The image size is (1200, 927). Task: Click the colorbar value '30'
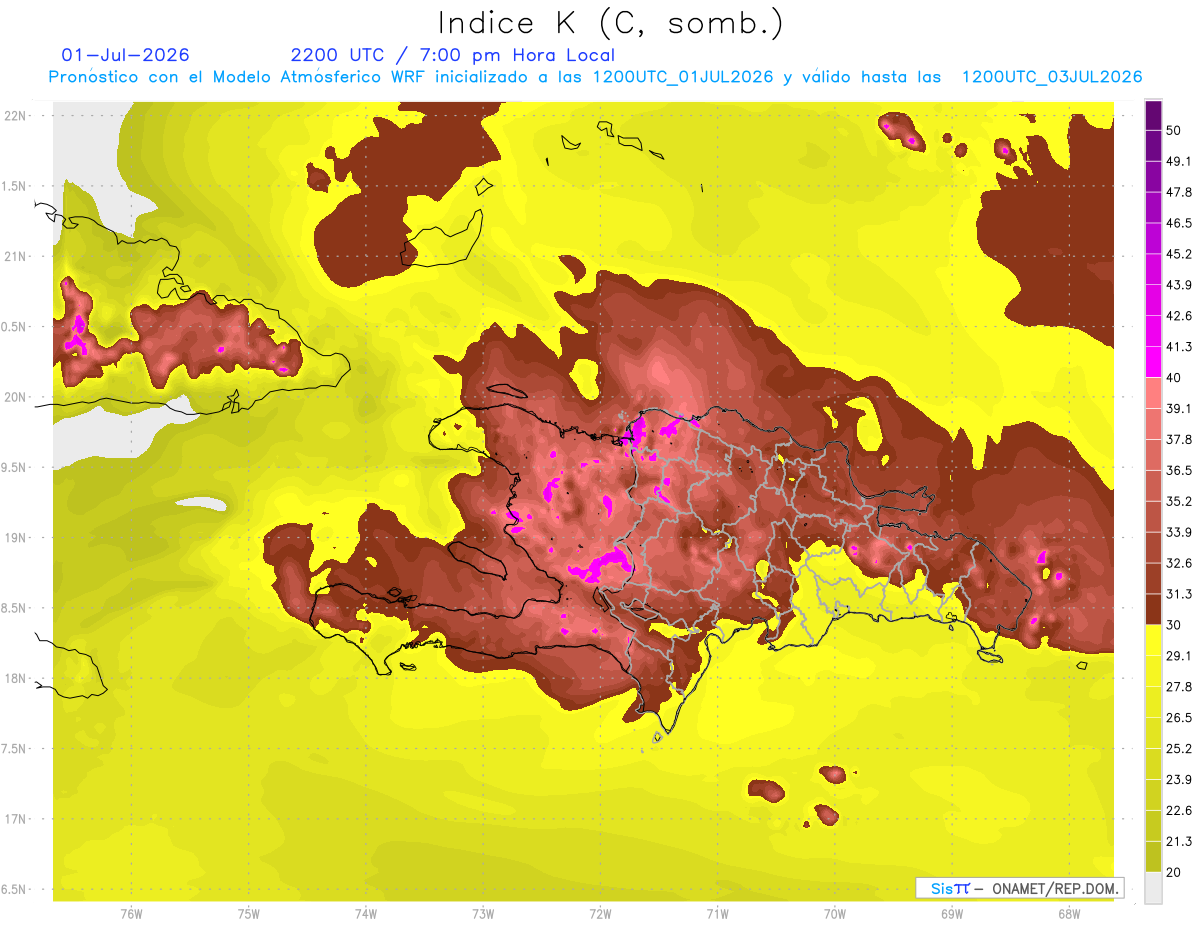click(x=1176, y=625)
